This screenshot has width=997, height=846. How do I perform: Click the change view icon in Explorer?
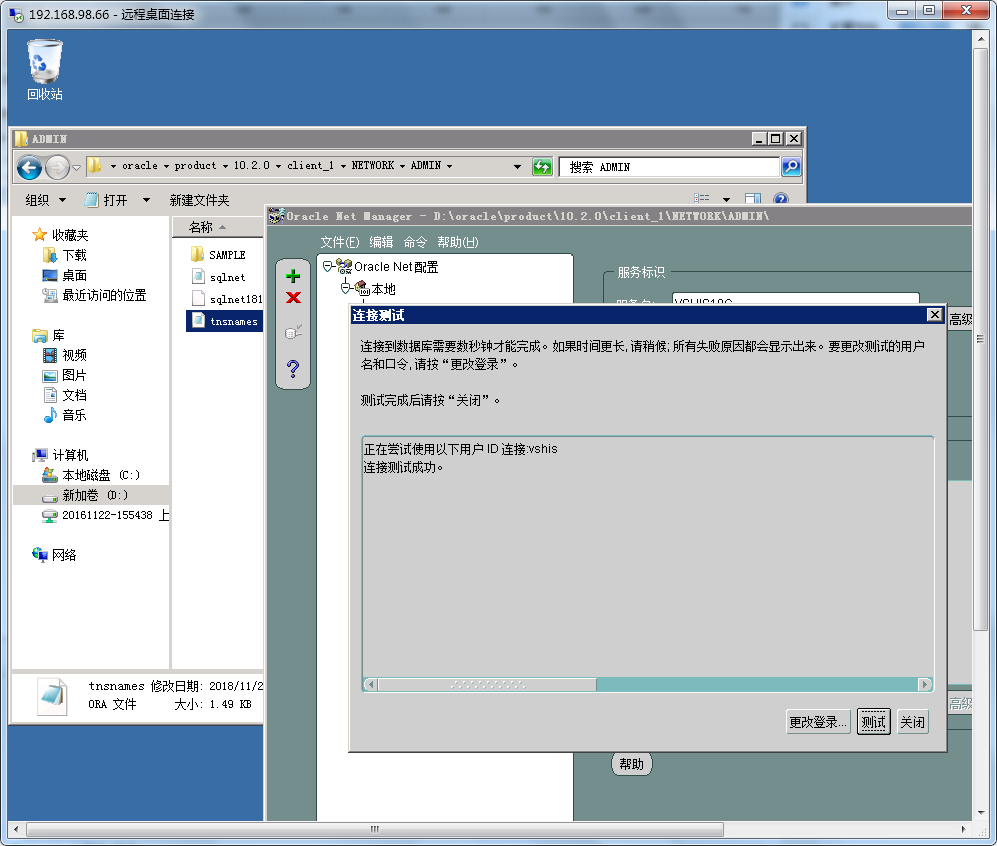702,199
